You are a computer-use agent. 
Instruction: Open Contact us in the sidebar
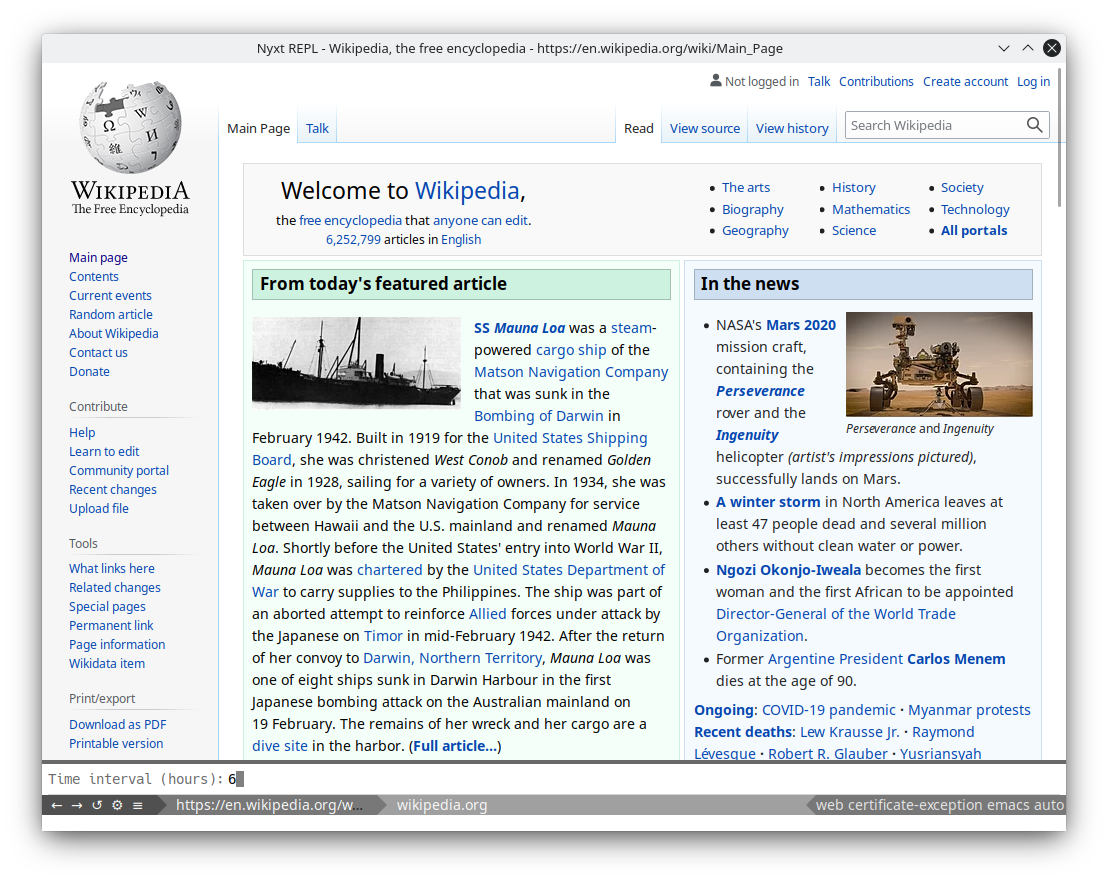point(98,353)
